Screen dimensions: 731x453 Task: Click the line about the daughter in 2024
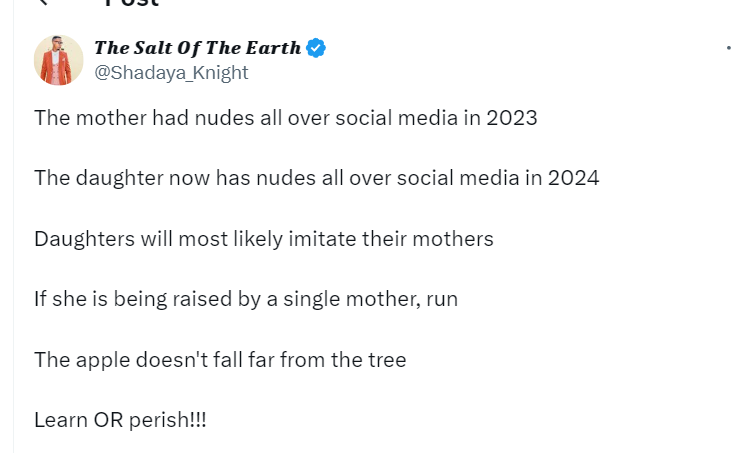click(317, 178)
